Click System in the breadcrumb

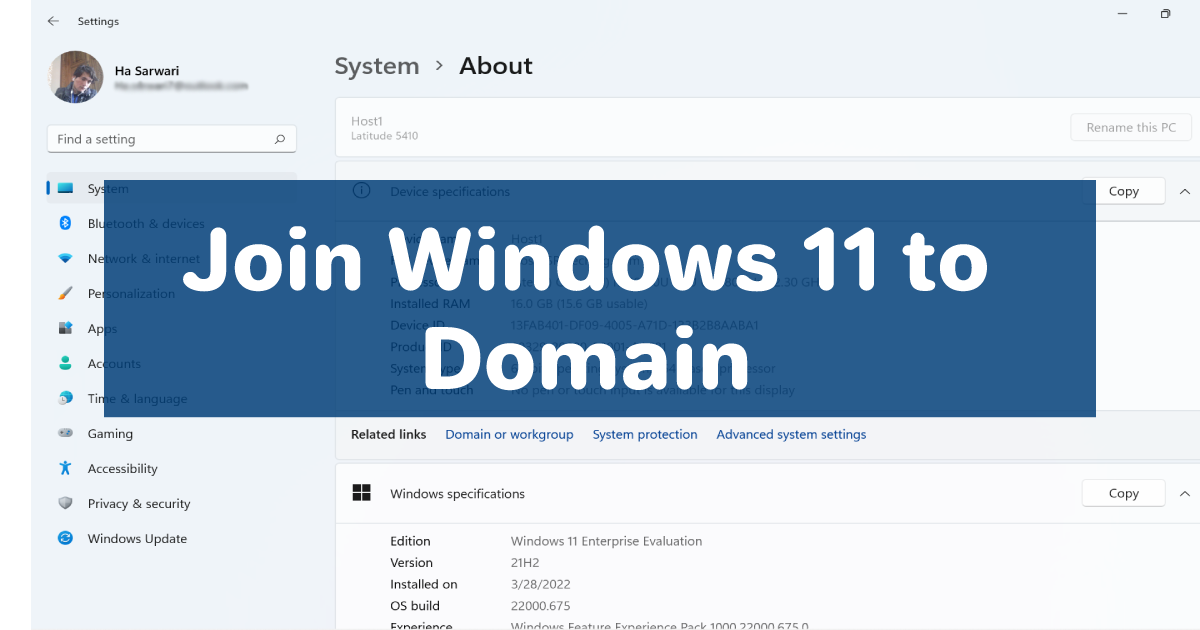[377, 66]
